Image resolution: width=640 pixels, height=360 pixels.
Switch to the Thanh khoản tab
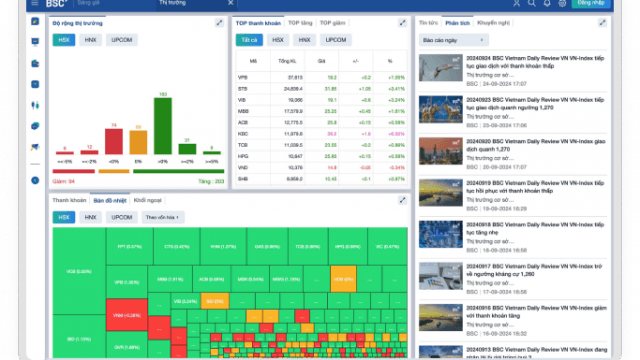(x=69, y=200)
